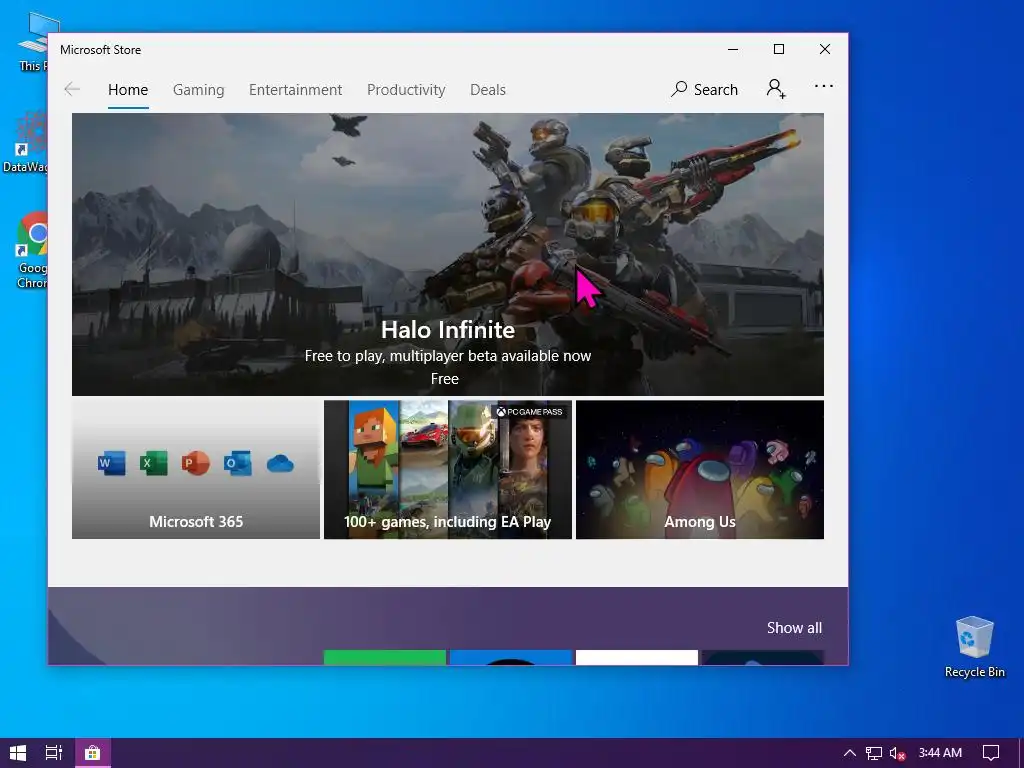Open the Action Center notifications icon
The width and height of the screenshot is (1024, 768).
point(991,753)
